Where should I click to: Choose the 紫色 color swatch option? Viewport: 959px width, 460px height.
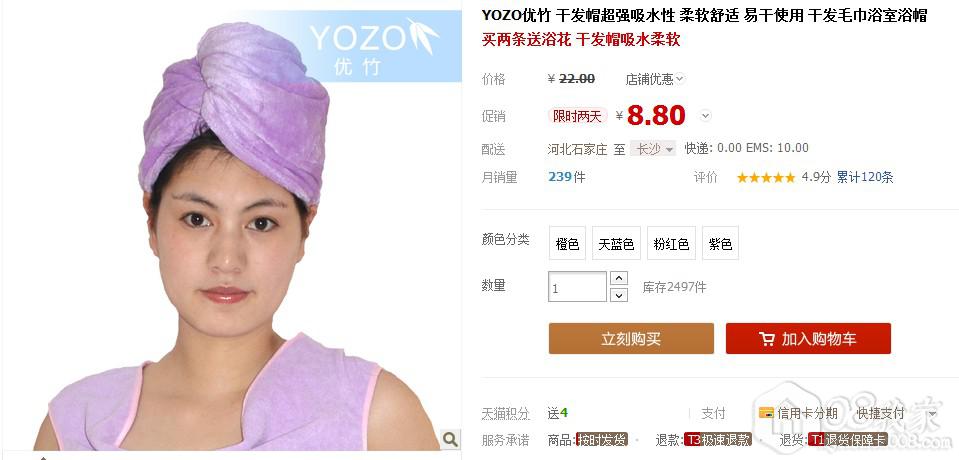[720, 243]
